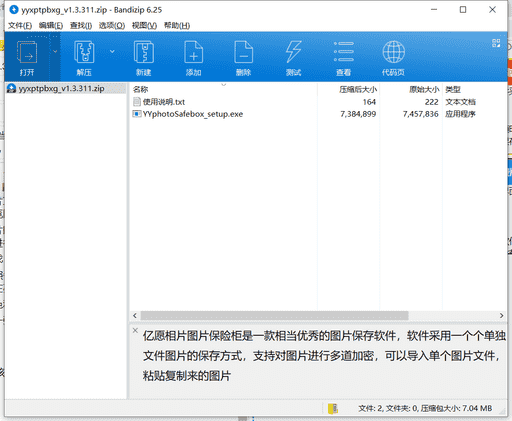Expand the Open button dropdown arrow
Viewport: 512px width, 421px height.
pyautogui.click(x=55, y=51)
